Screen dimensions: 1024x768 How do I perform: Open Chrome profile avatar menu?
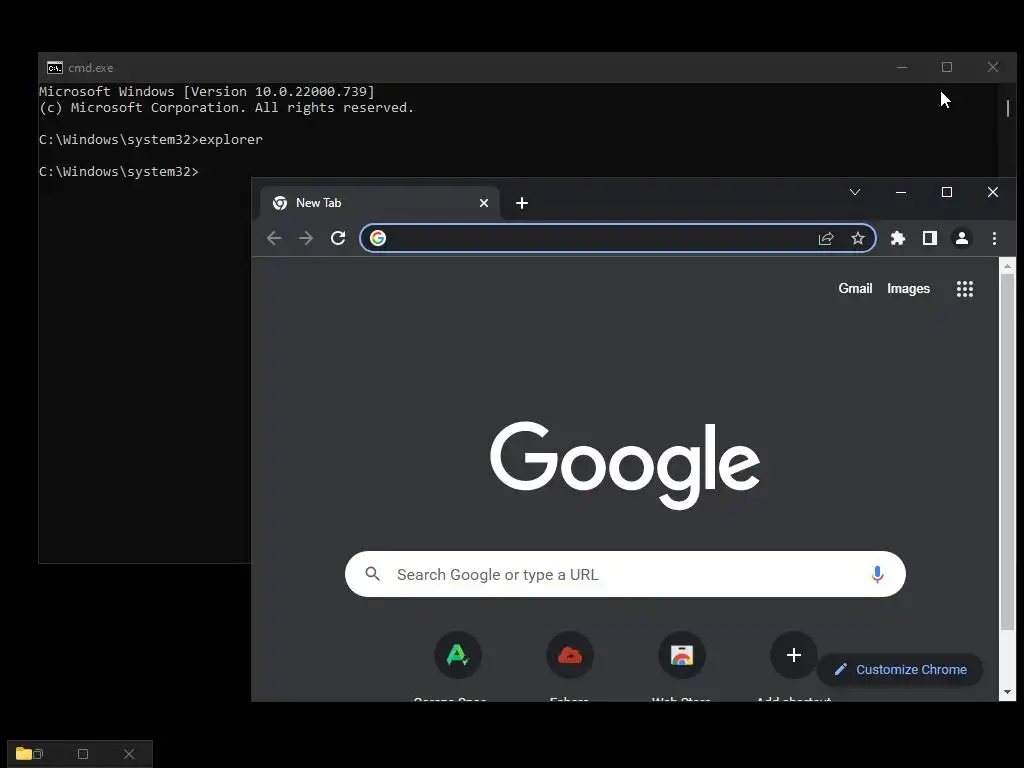(x=961, y=238)
